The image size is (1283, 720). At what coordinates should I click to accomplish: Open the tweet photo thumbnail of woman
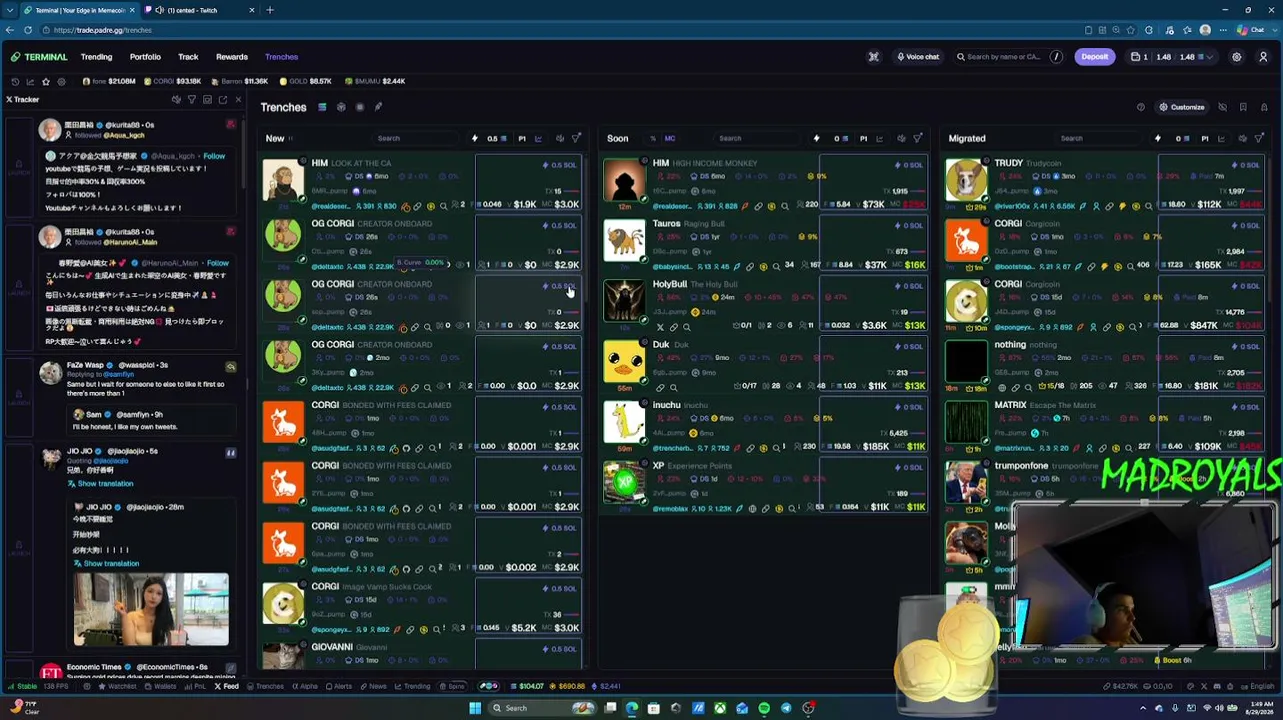click(x=151, y=609)
